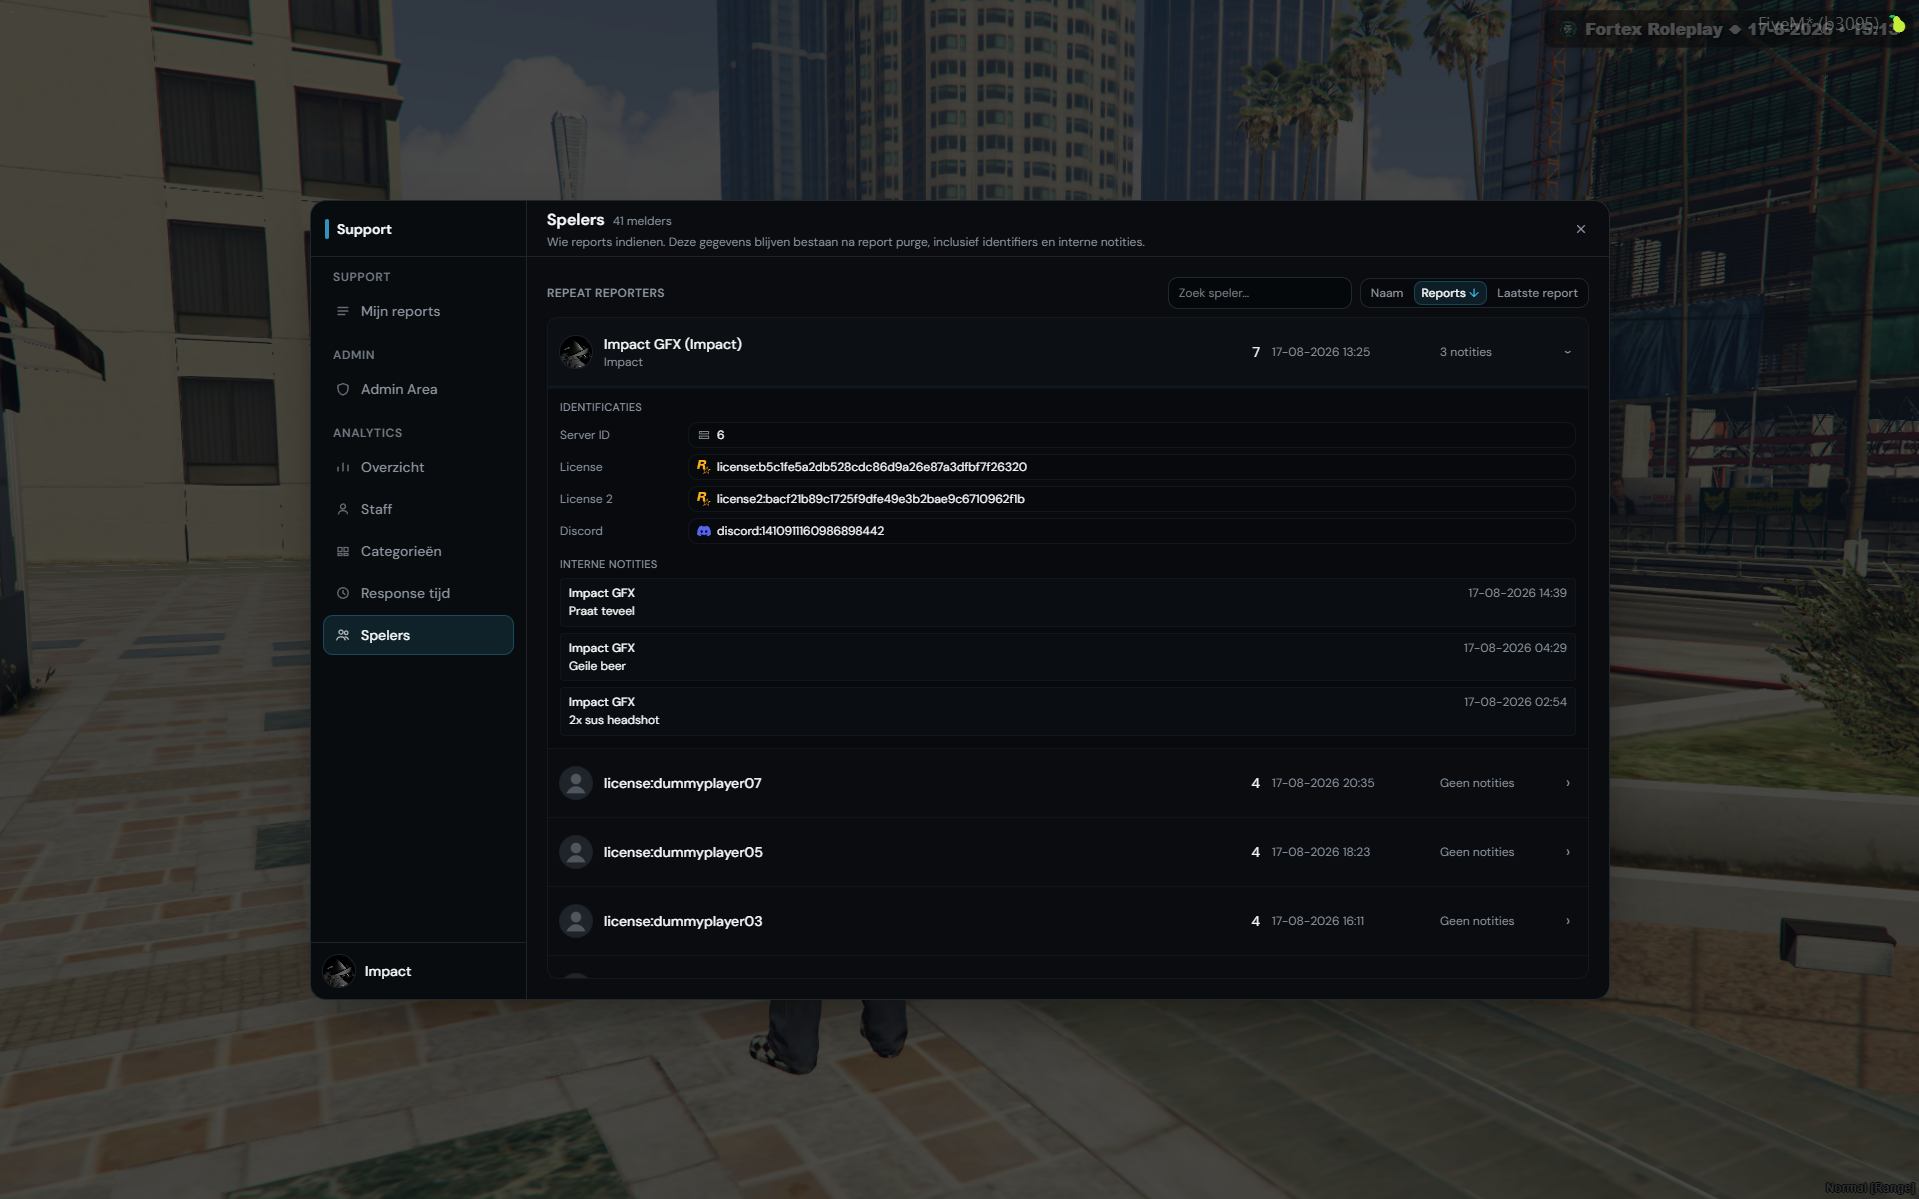The image size is (1919, 1199).
Task: Sort players by Naam
Action: tap(1386, 293)
